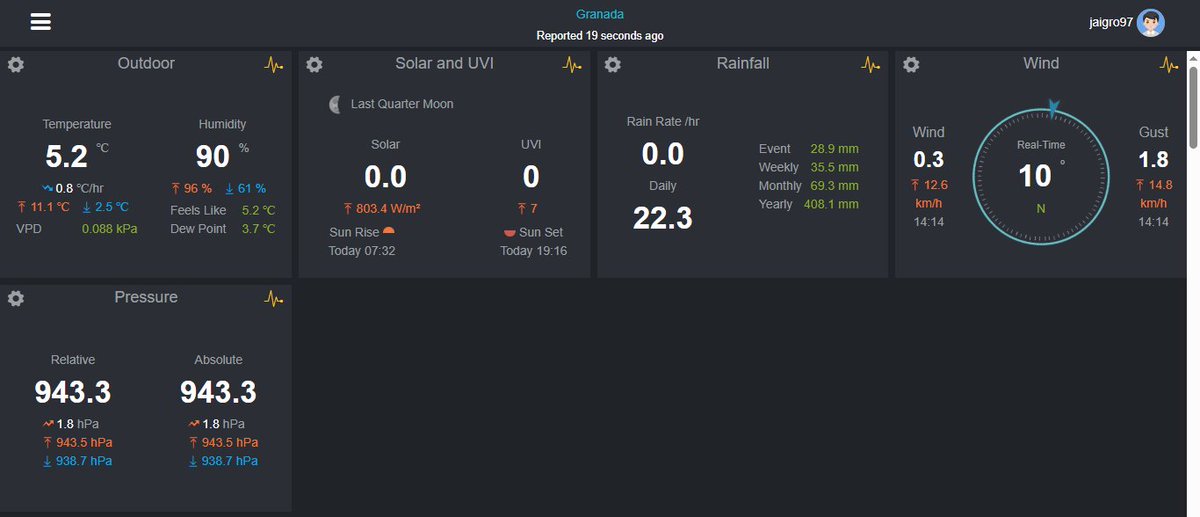Image resolution: width=1200 pixels, height=517 pixels.
Task: Click the Last Quarter Moon label
Action: click(x=402, y=104)
